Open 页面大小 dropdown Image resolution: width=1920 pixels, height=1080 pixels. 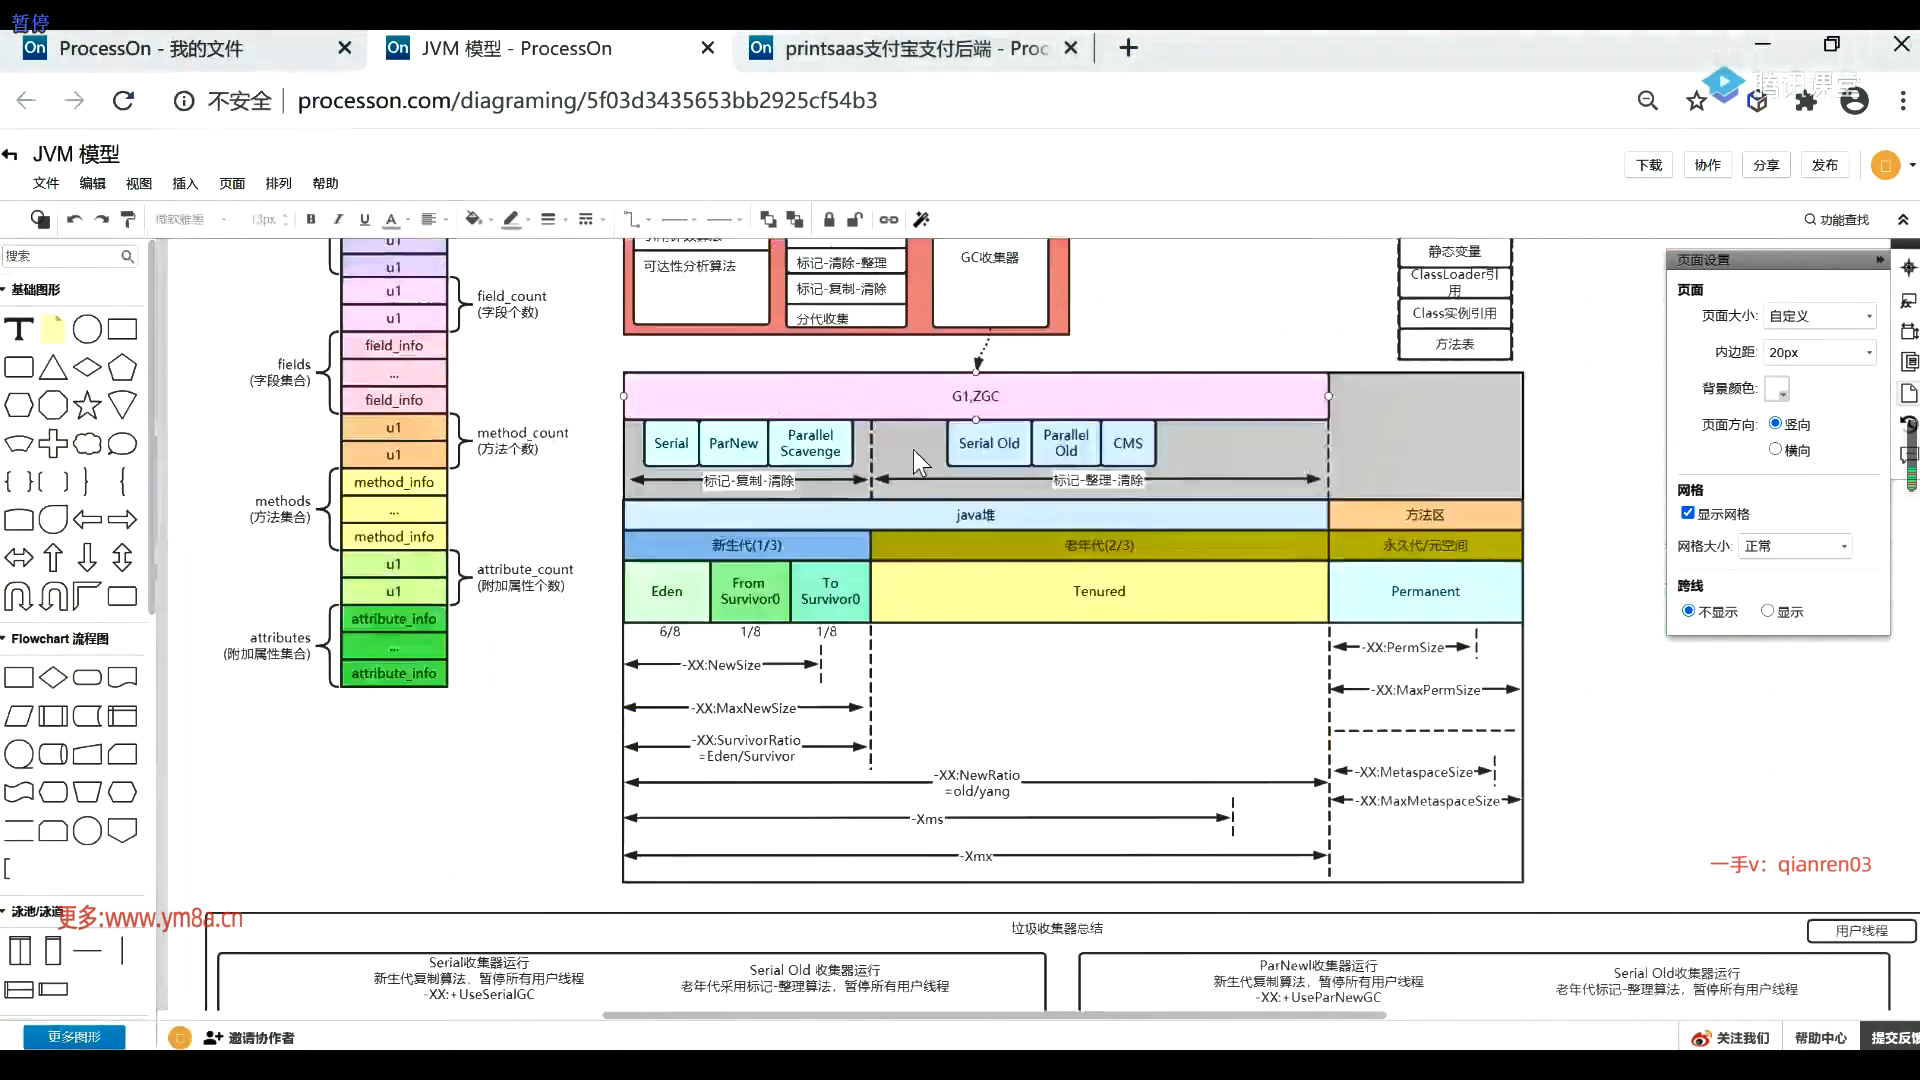point(1820,316)
